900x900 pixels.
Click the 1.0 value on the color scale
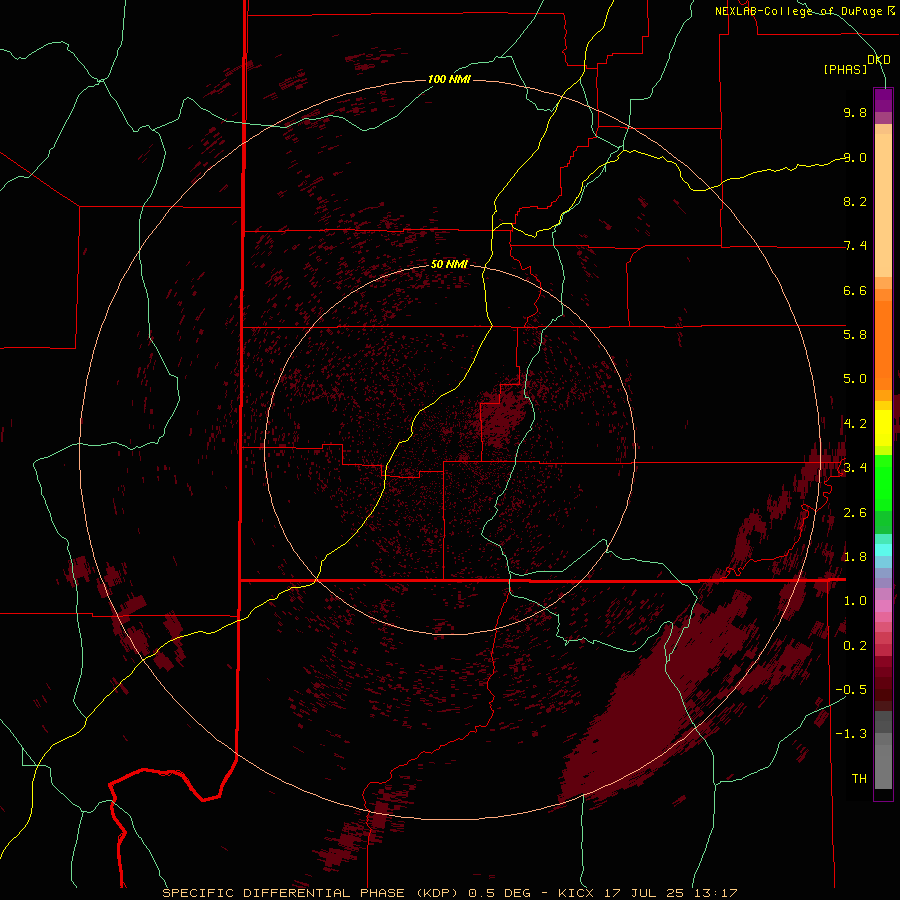[855, 601]
